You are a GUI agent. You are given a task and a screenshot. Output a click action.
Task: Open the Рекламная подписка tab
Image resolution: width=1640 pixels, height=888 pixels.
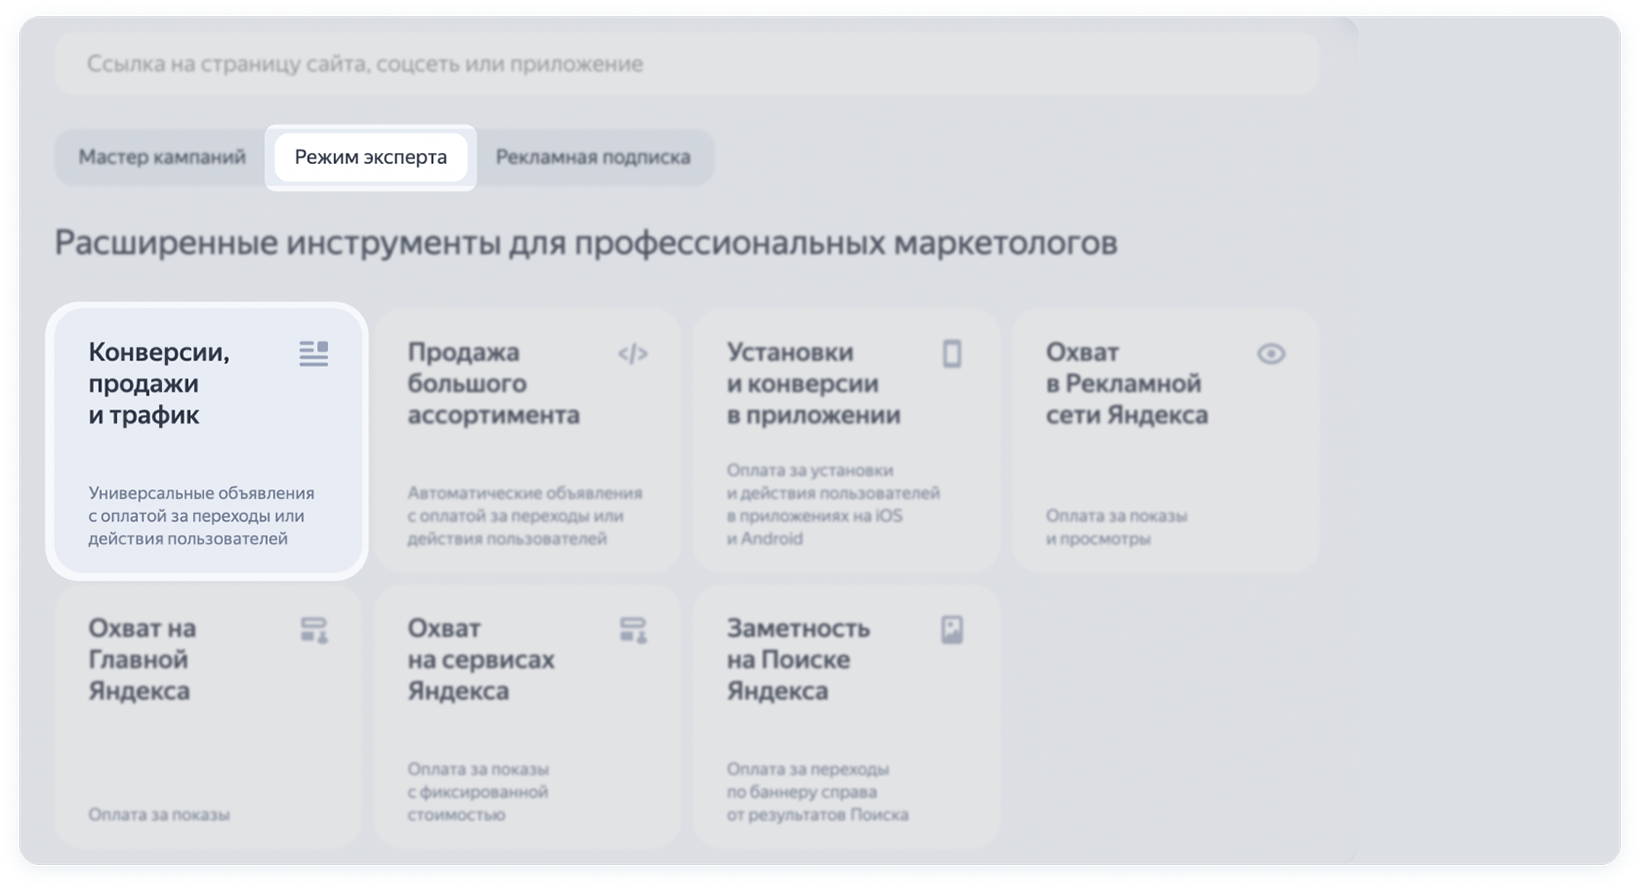(x=593, y=157)
